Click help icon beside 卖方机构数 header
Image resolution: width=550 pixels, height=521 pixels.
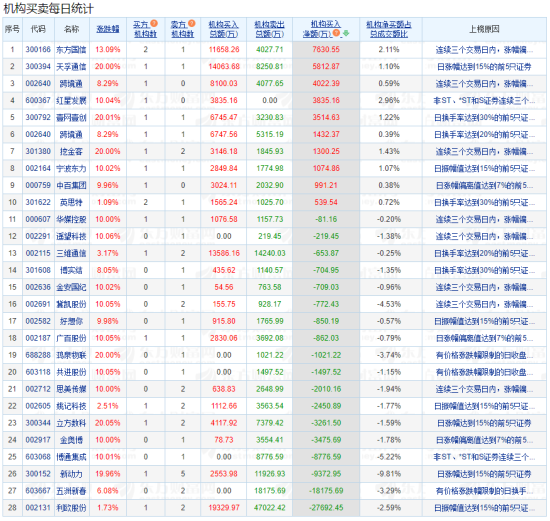[192, 24]
